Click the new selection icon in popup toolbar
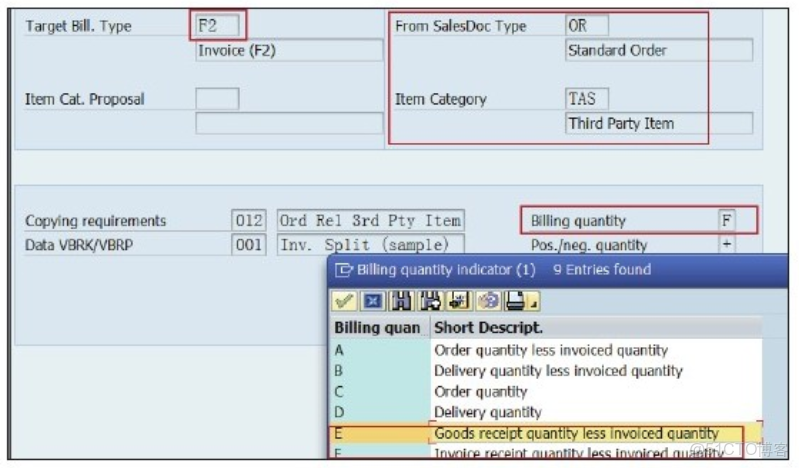The width and height of the screenshot is (799, 468). click(459, 301)
